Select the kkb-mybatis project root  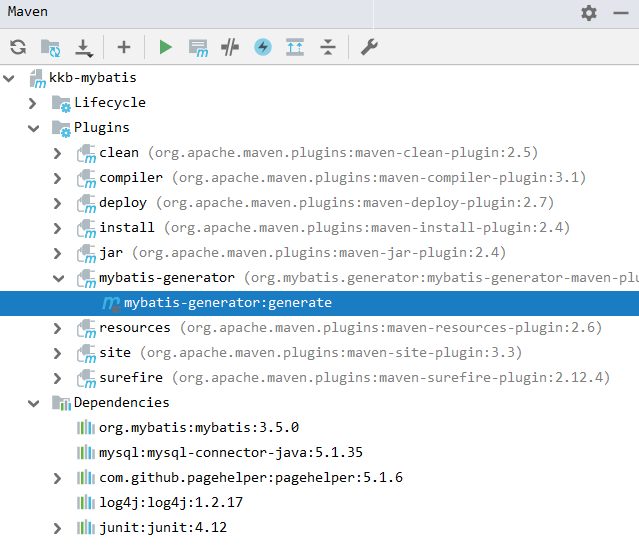click(x=92, y=78)
